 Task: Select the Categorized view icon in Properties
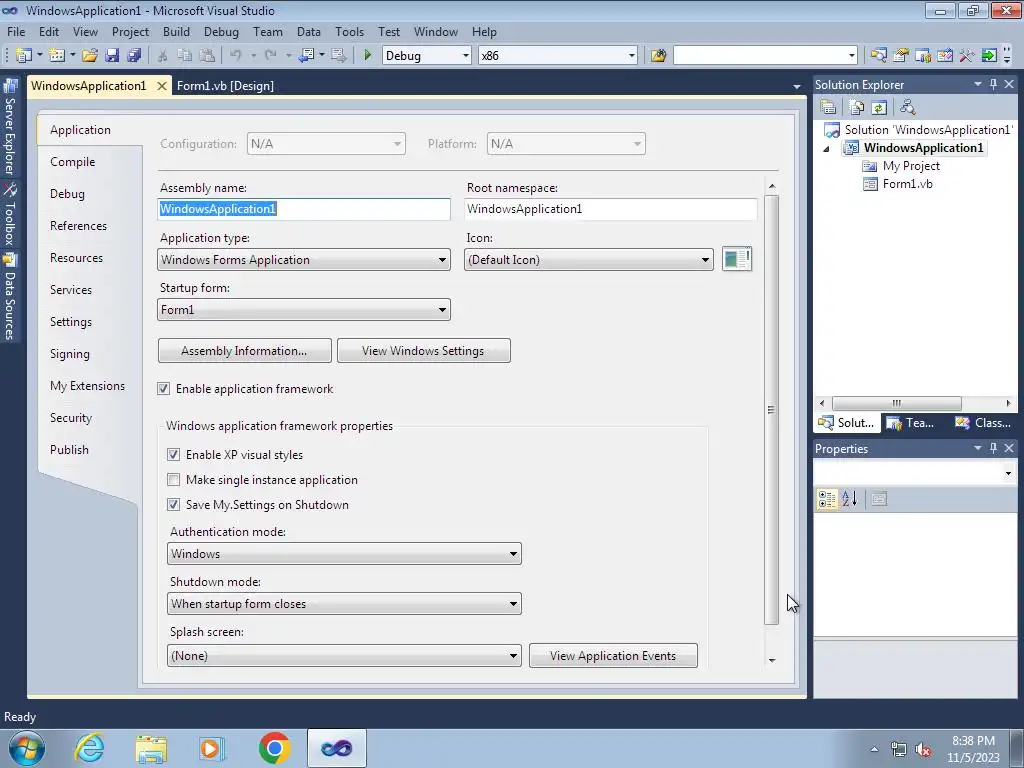pyautogui.click(x=827, y=499)
